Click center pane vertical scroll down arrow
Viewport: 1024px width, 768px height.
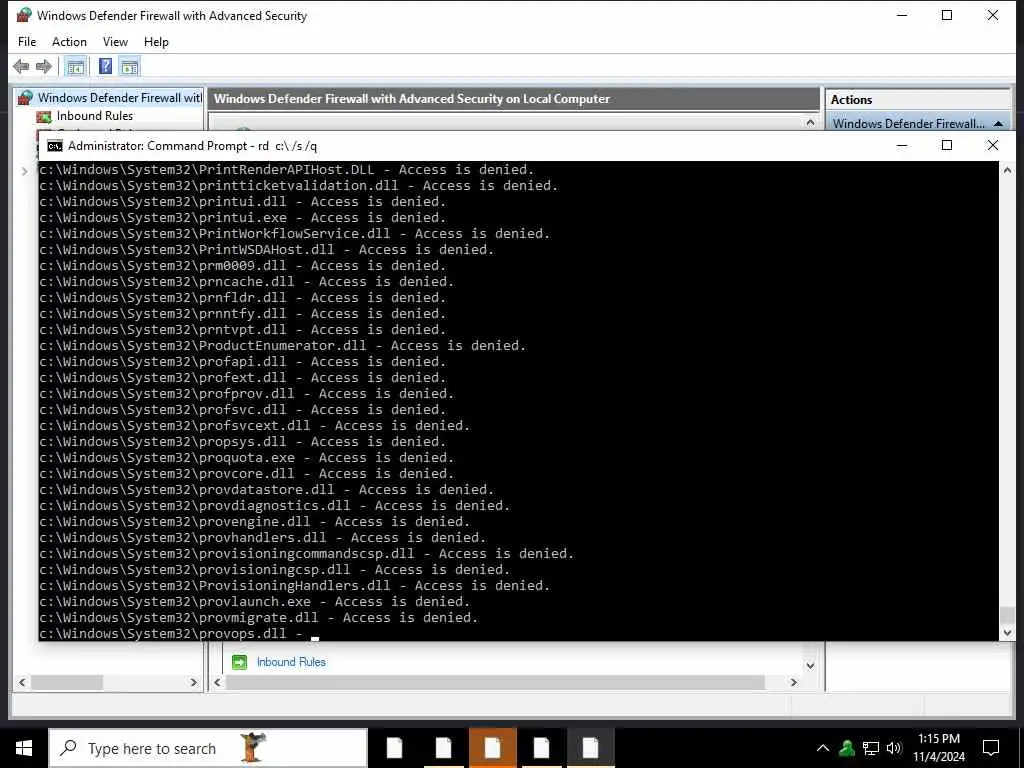pos(810,666)
